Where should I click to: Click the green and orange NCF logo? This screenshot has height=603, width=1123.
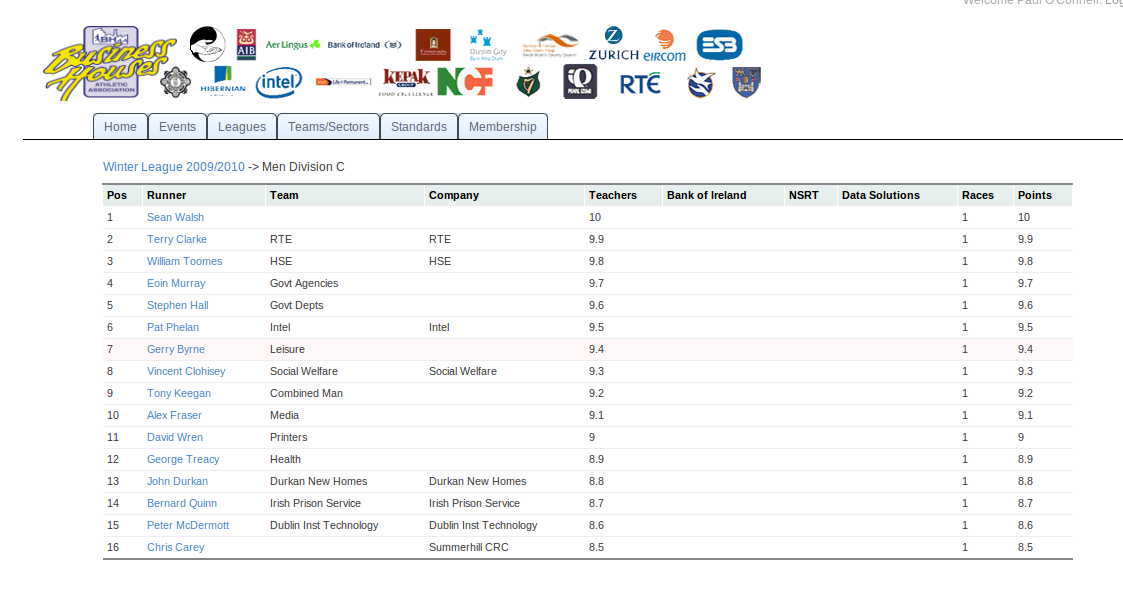point(465,82)
